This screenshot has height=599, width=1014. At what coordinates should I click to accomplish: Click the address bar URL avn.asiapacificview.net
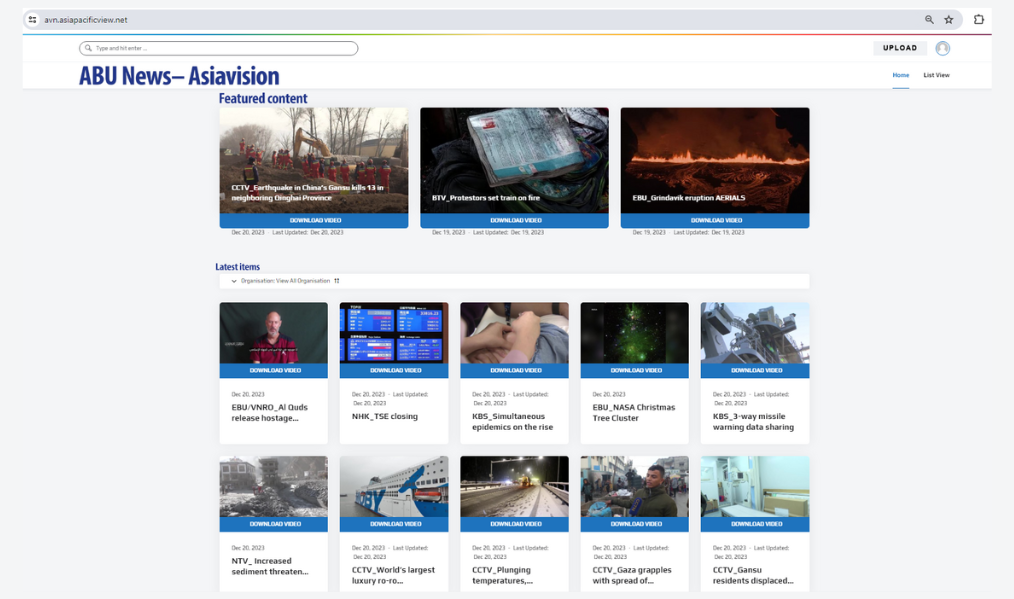86,19
